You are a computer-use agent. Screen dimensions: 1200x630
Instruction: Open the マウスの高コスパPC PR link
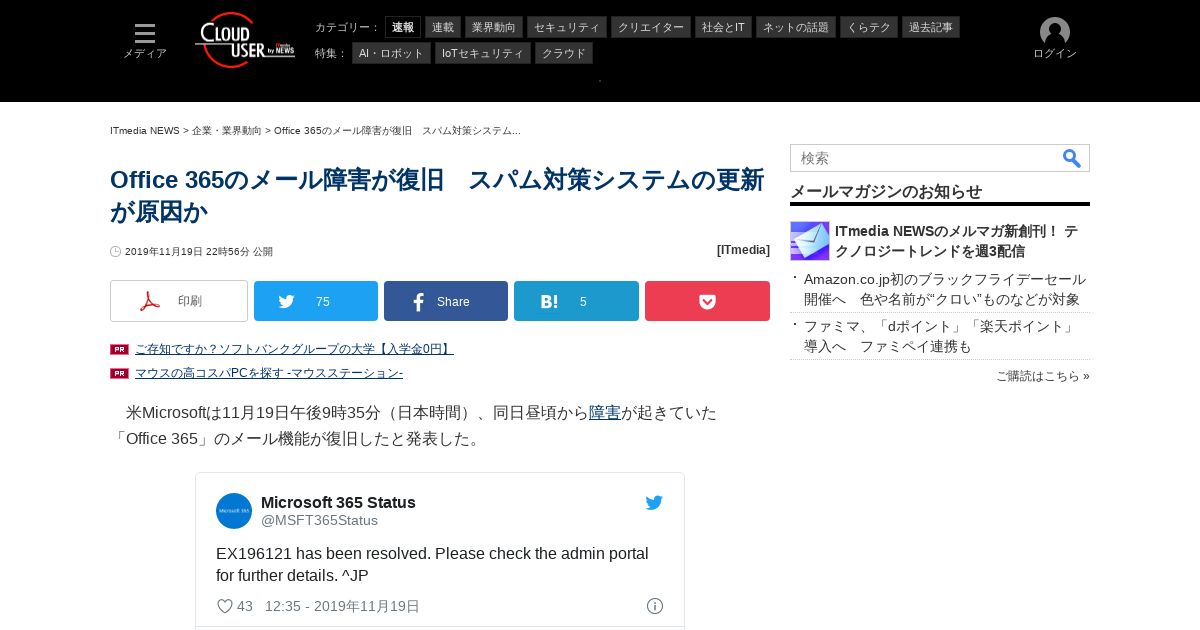click(x=269, y=373)
